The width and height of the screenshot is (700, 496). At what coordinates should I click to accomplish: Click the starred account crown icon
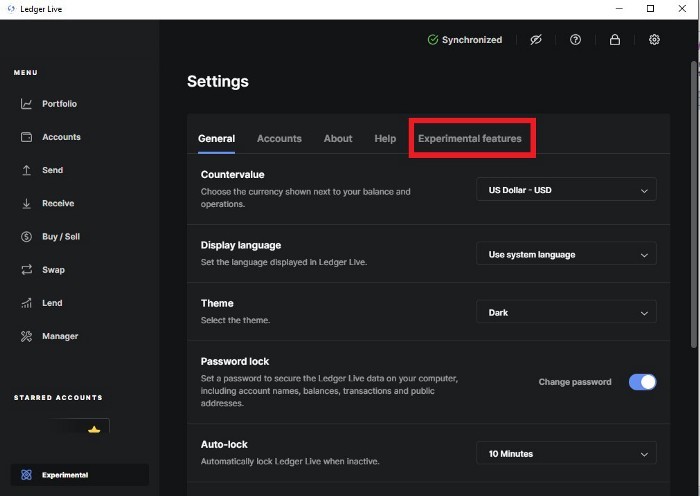[94, 430]
